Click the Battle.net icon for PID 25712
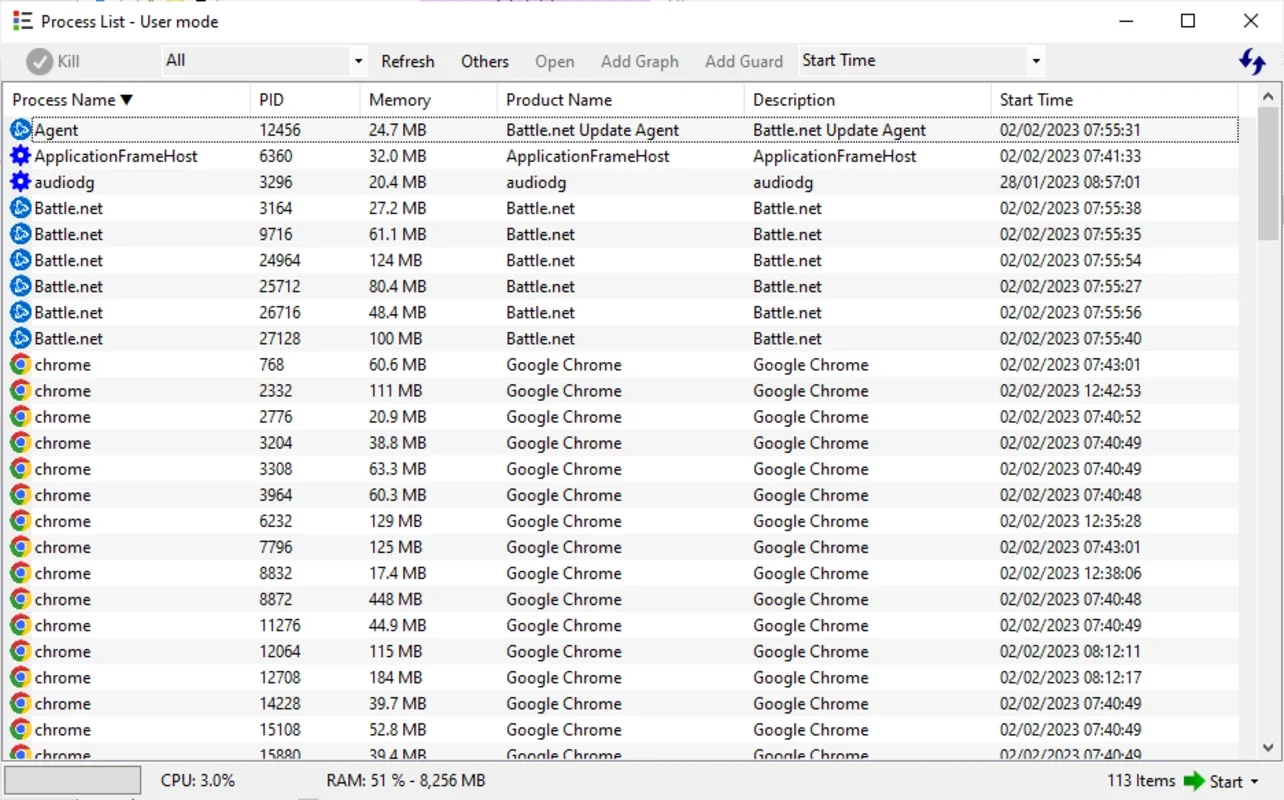This screenshot has height=800, width=1284. [x=21, y=286]
